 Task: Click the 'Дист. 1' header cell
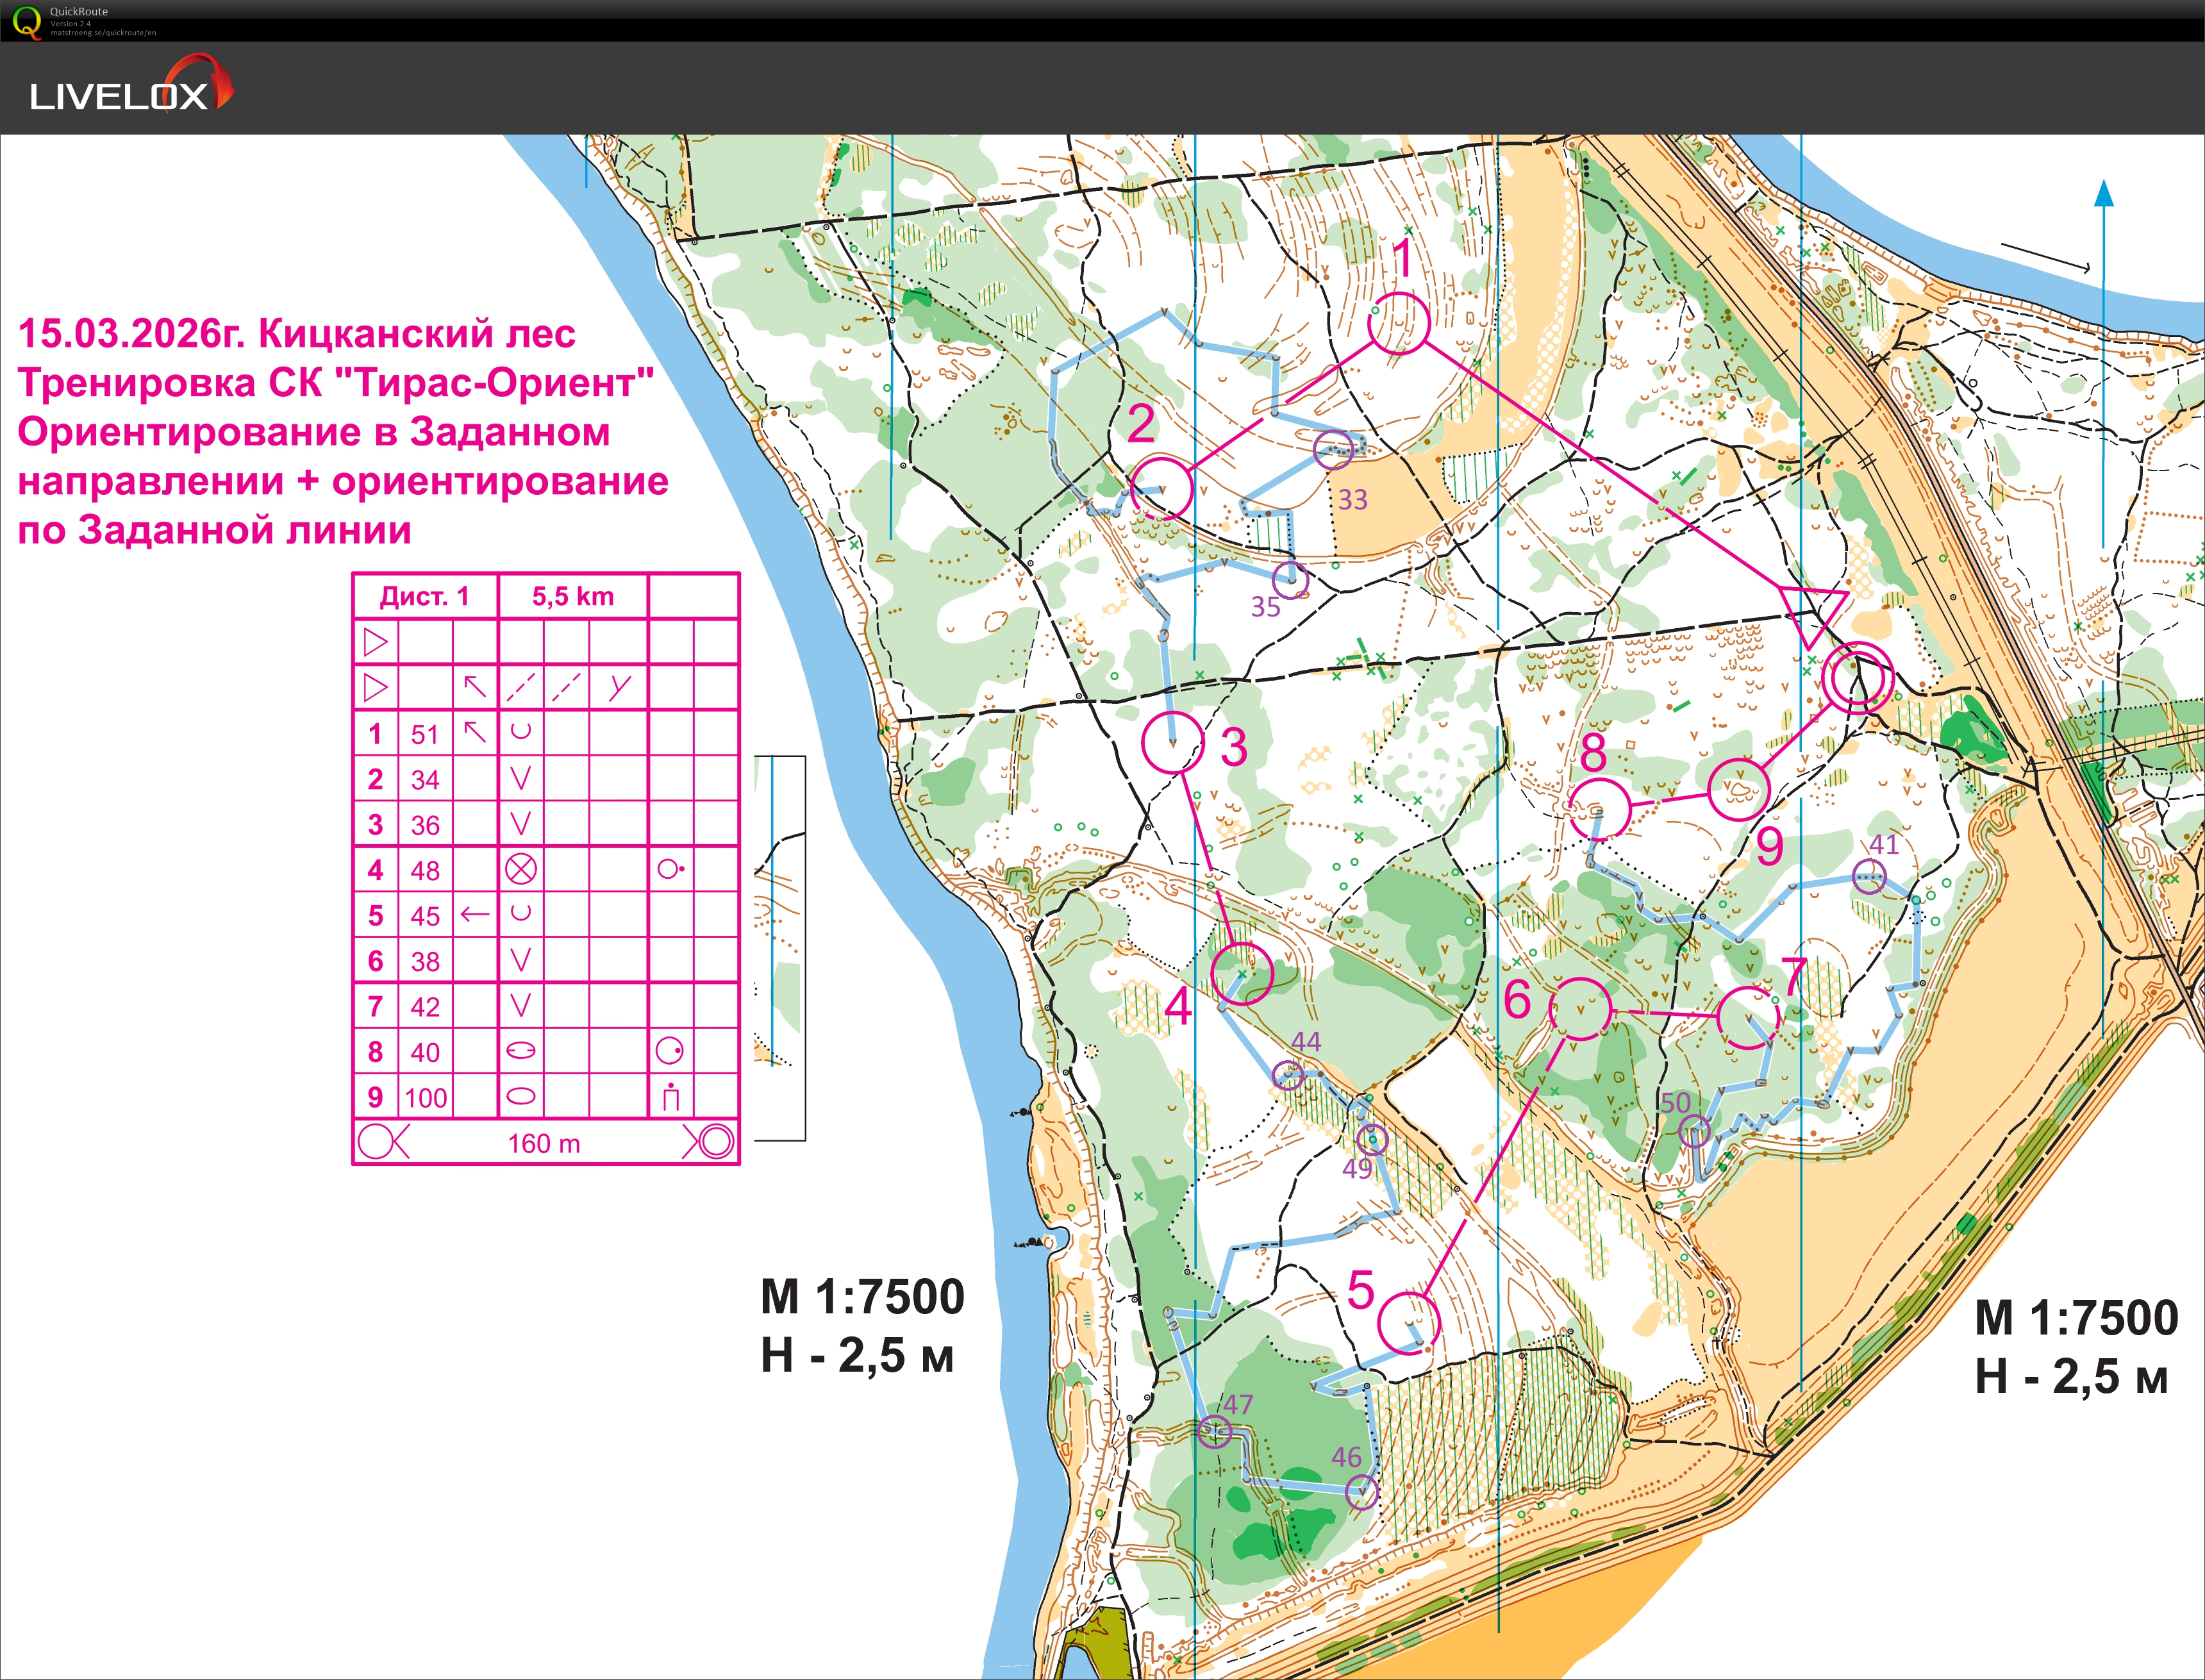tap(424, 597)
